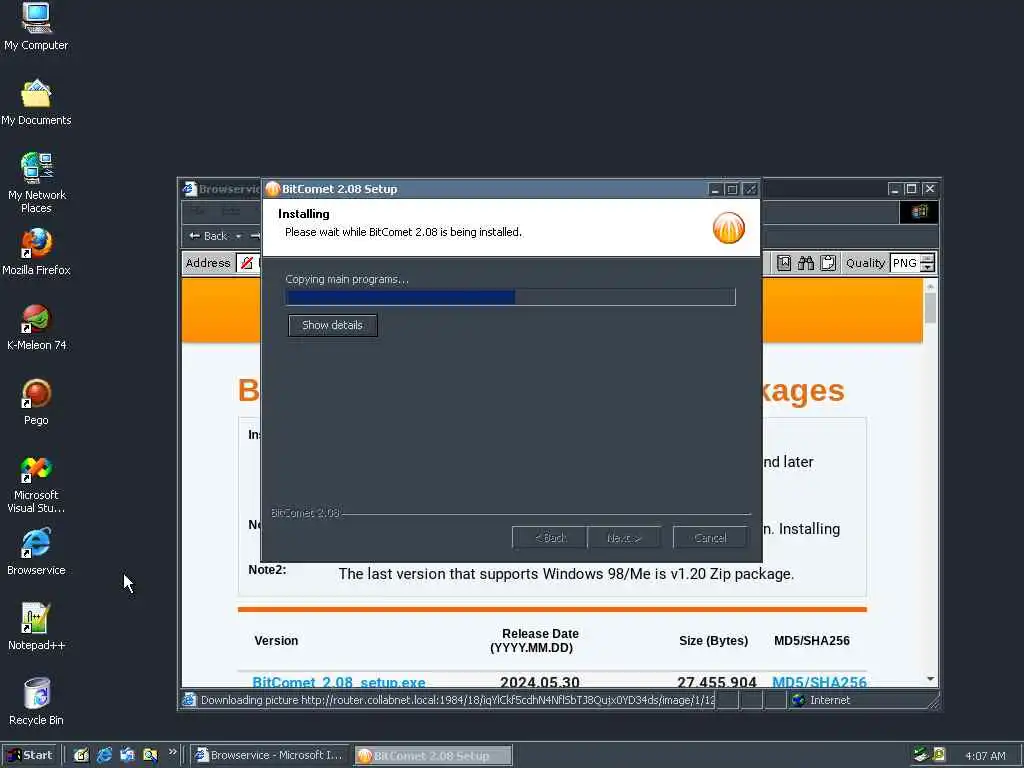The height and width of the screenshot is (768, 1024).
Task: Expand more quick launch items chevron
Action: [172, 752]
